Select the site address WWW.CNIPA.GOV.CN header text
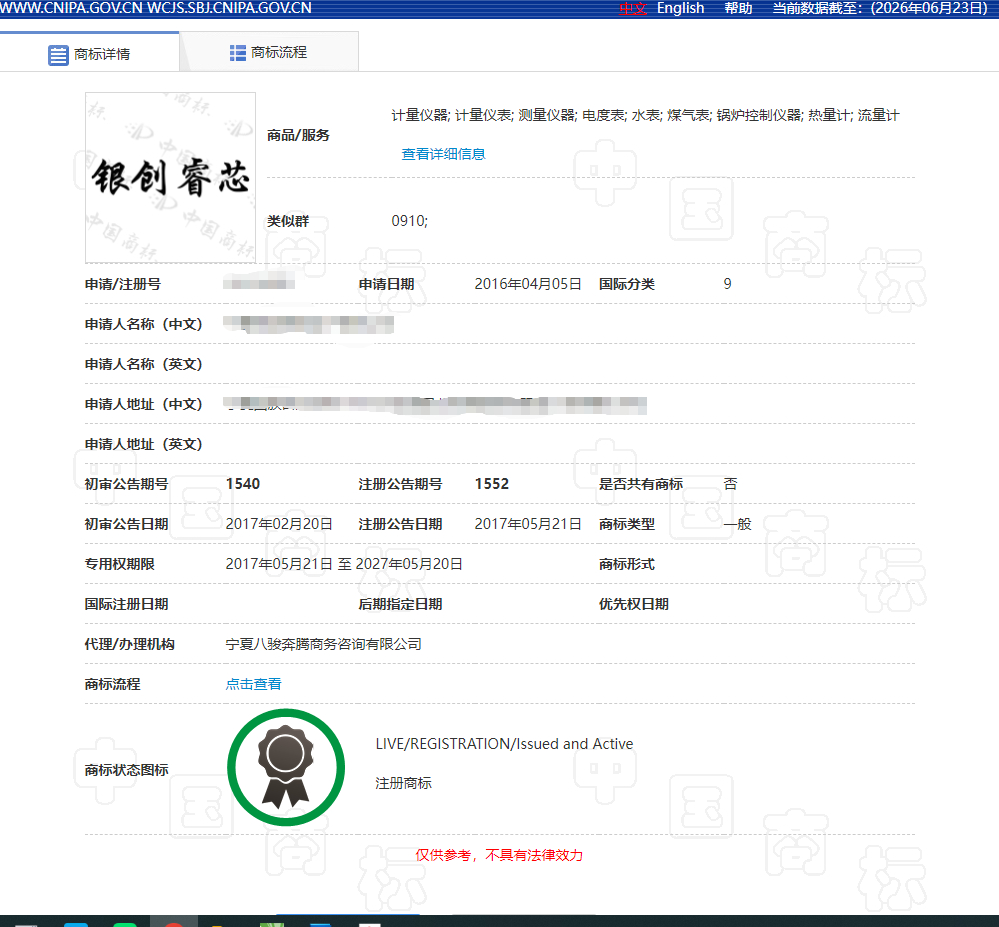This screenshot has height=927, width=999. pyautogui.click(x=71, y=8)
